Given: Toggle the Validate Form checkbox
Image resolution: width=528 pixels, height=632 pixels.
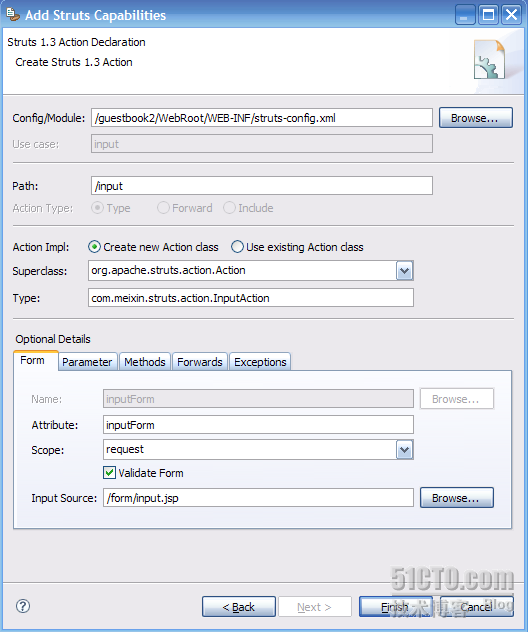Looking at the screenshot, I should pyautogui.click(x=109, y=472).
